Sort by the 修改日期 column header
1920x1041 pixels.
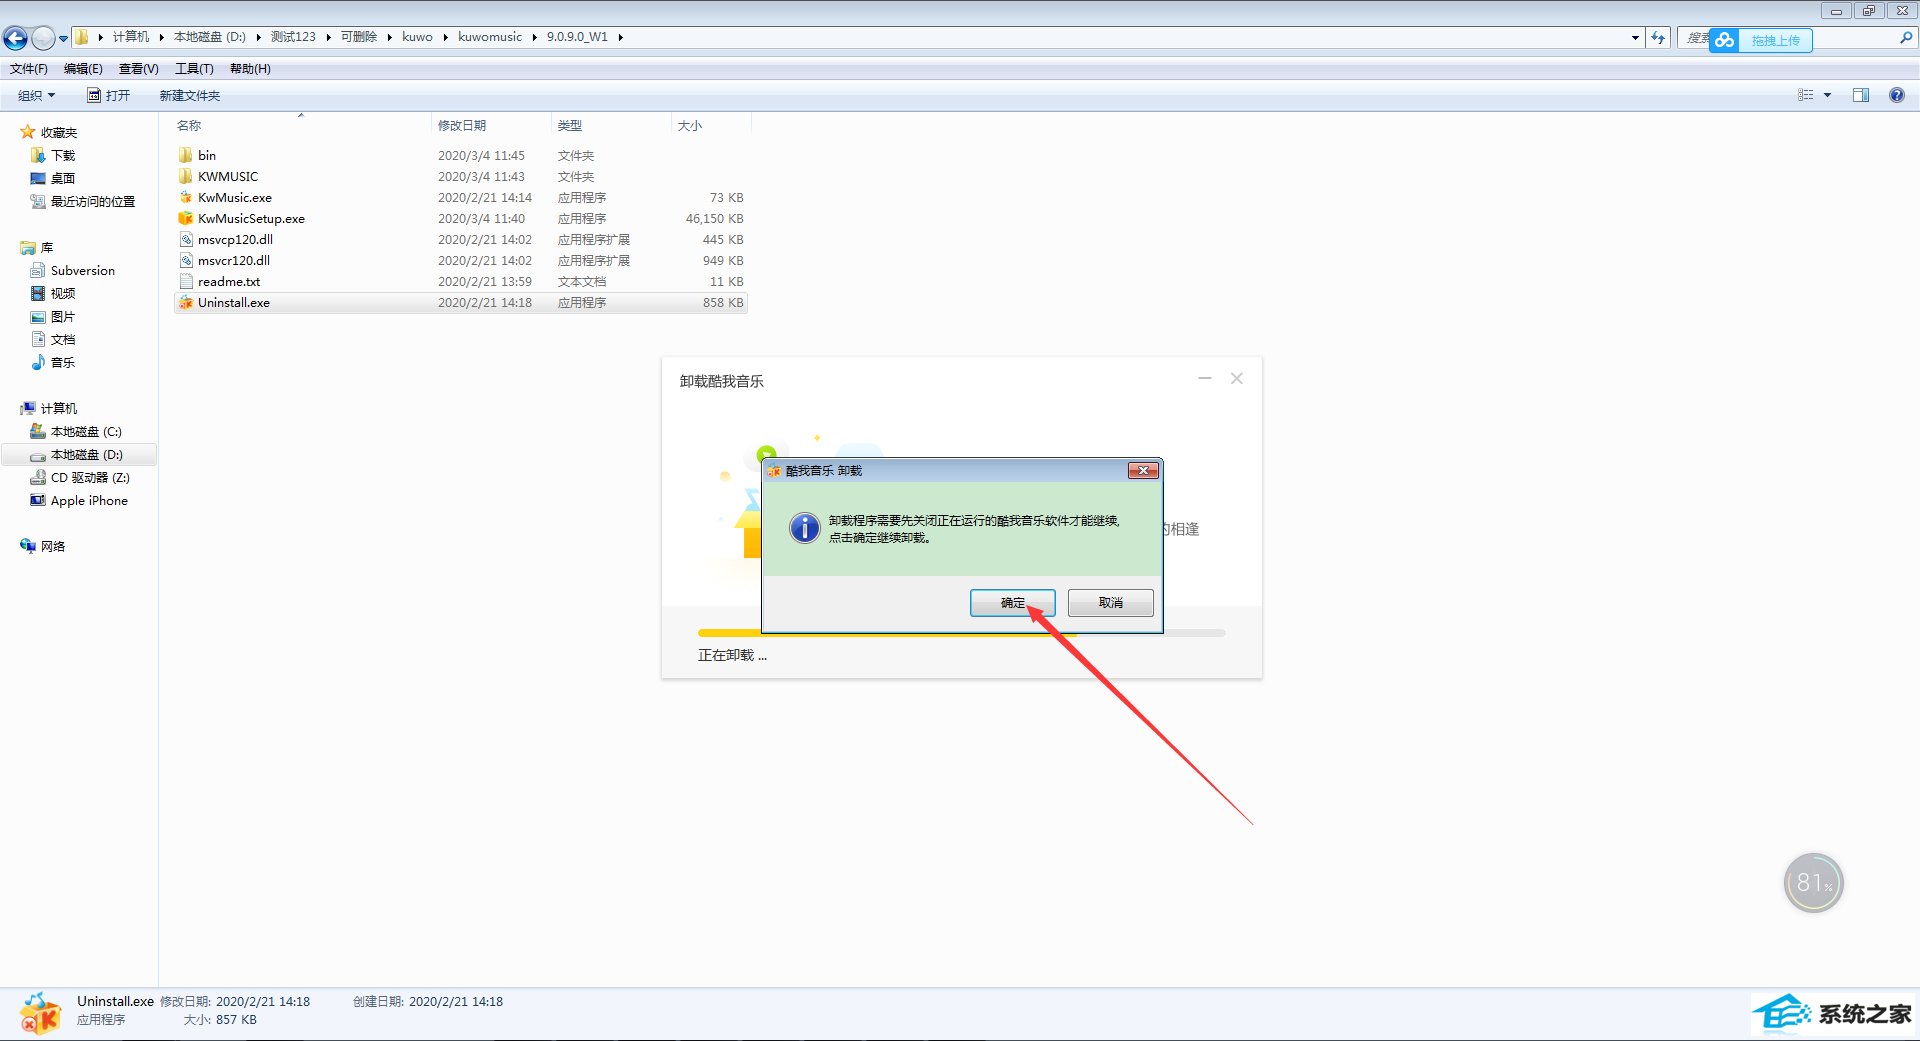(x=462, y=126)
